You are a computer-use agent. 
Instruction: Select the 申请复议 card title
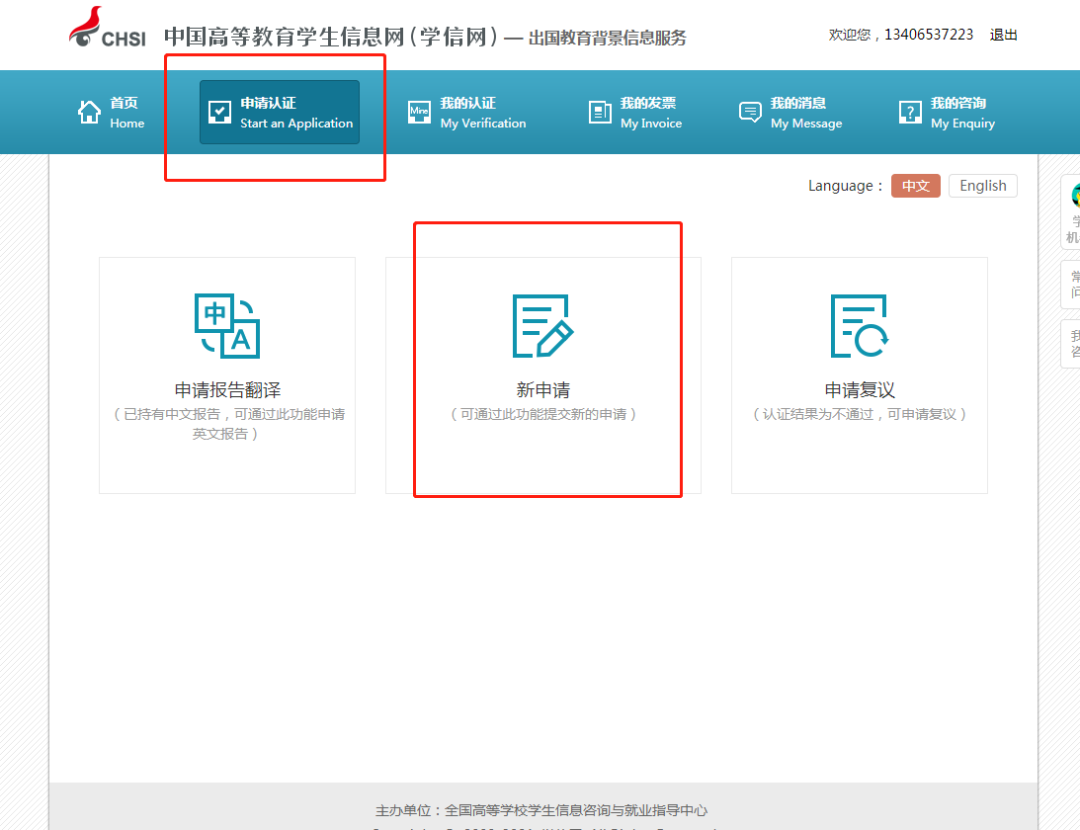click(860, 390)
